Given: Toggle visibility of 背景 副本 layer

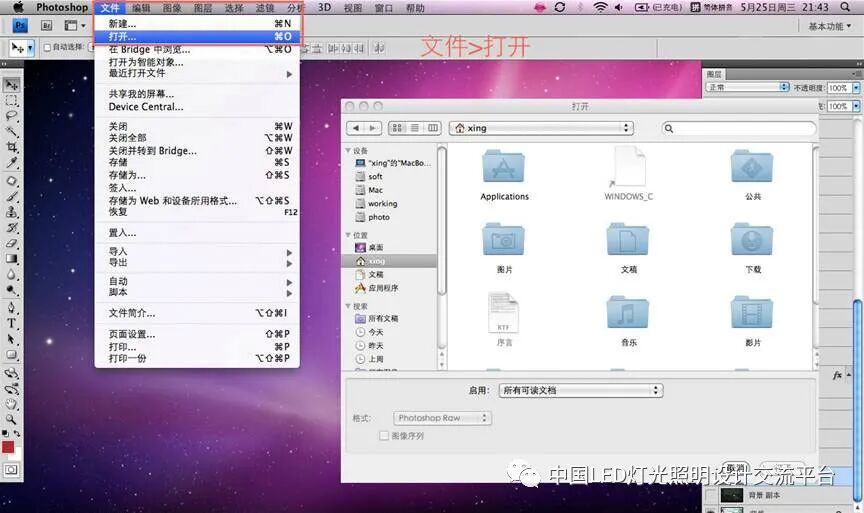Looking at the screenshot, I should point(711,495).
